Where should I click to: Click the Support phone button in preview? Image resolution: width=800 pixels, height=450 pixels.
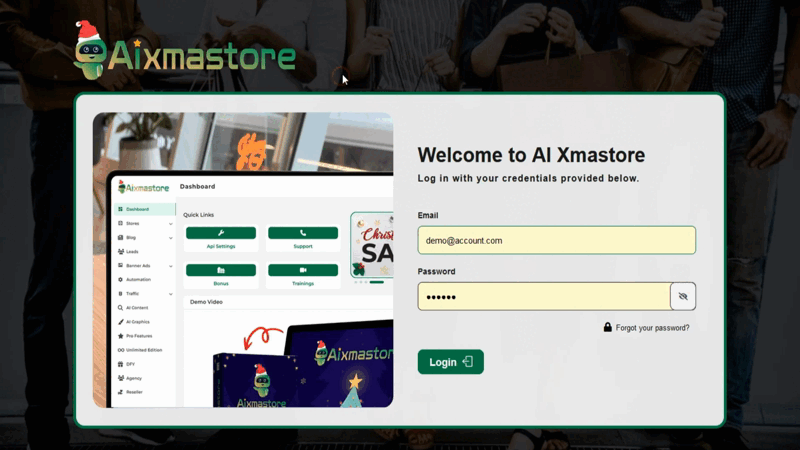(303, 233)
